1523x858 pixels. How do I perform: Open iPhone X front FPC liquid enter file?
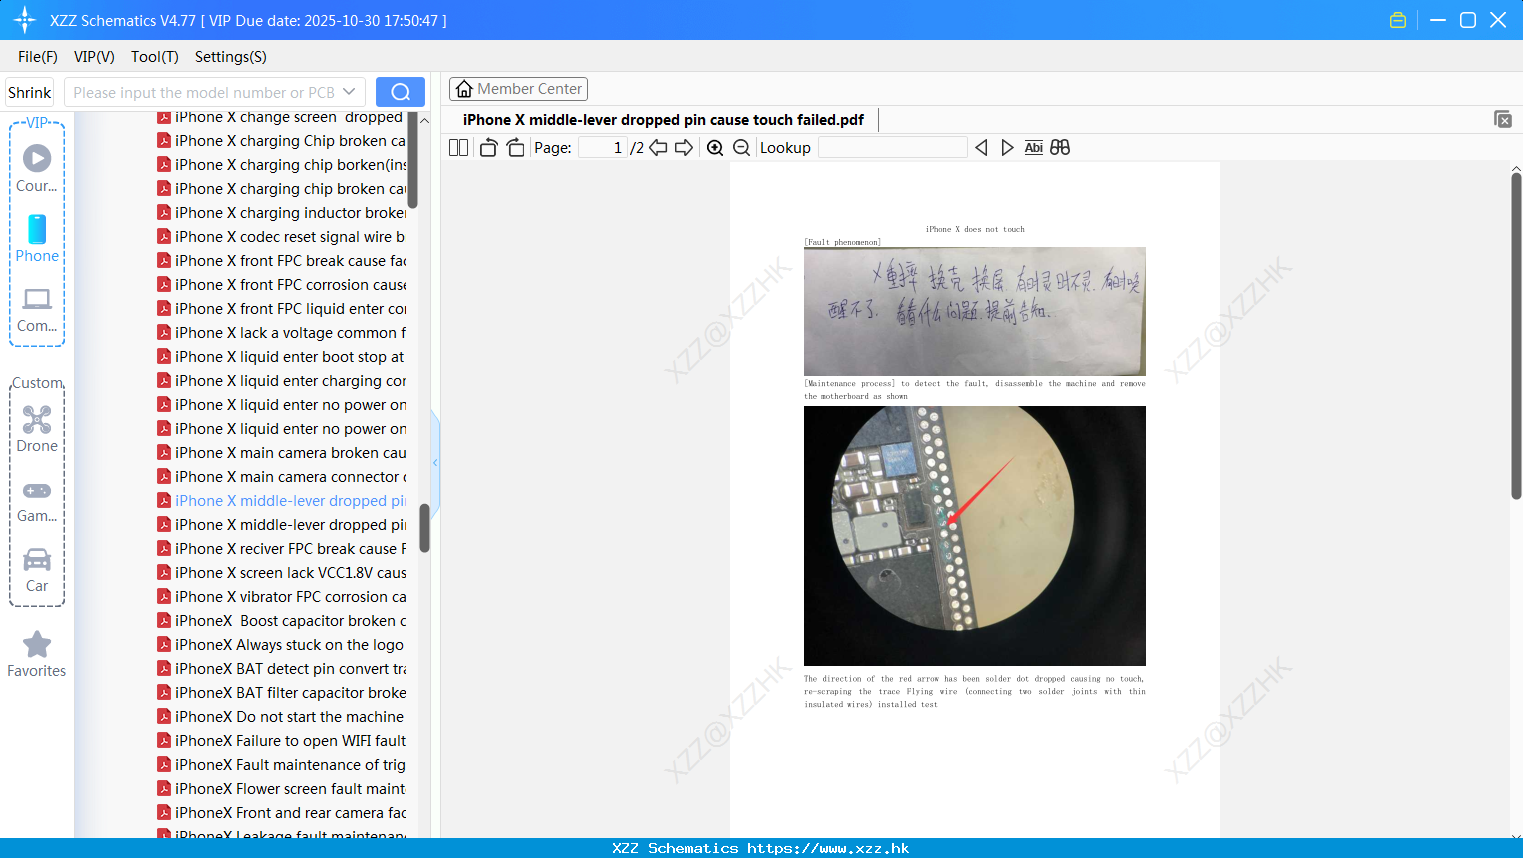[x=282, y=309]
